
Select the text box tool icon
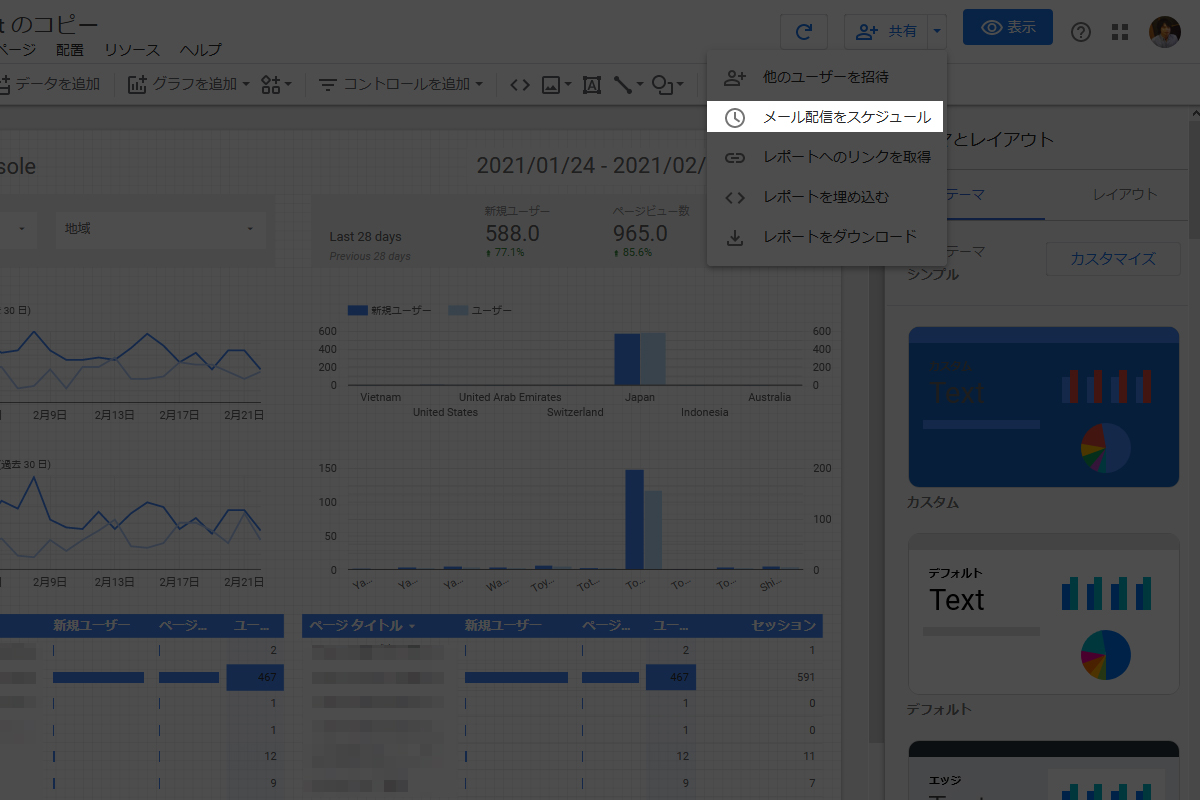[x=591, y=85]
